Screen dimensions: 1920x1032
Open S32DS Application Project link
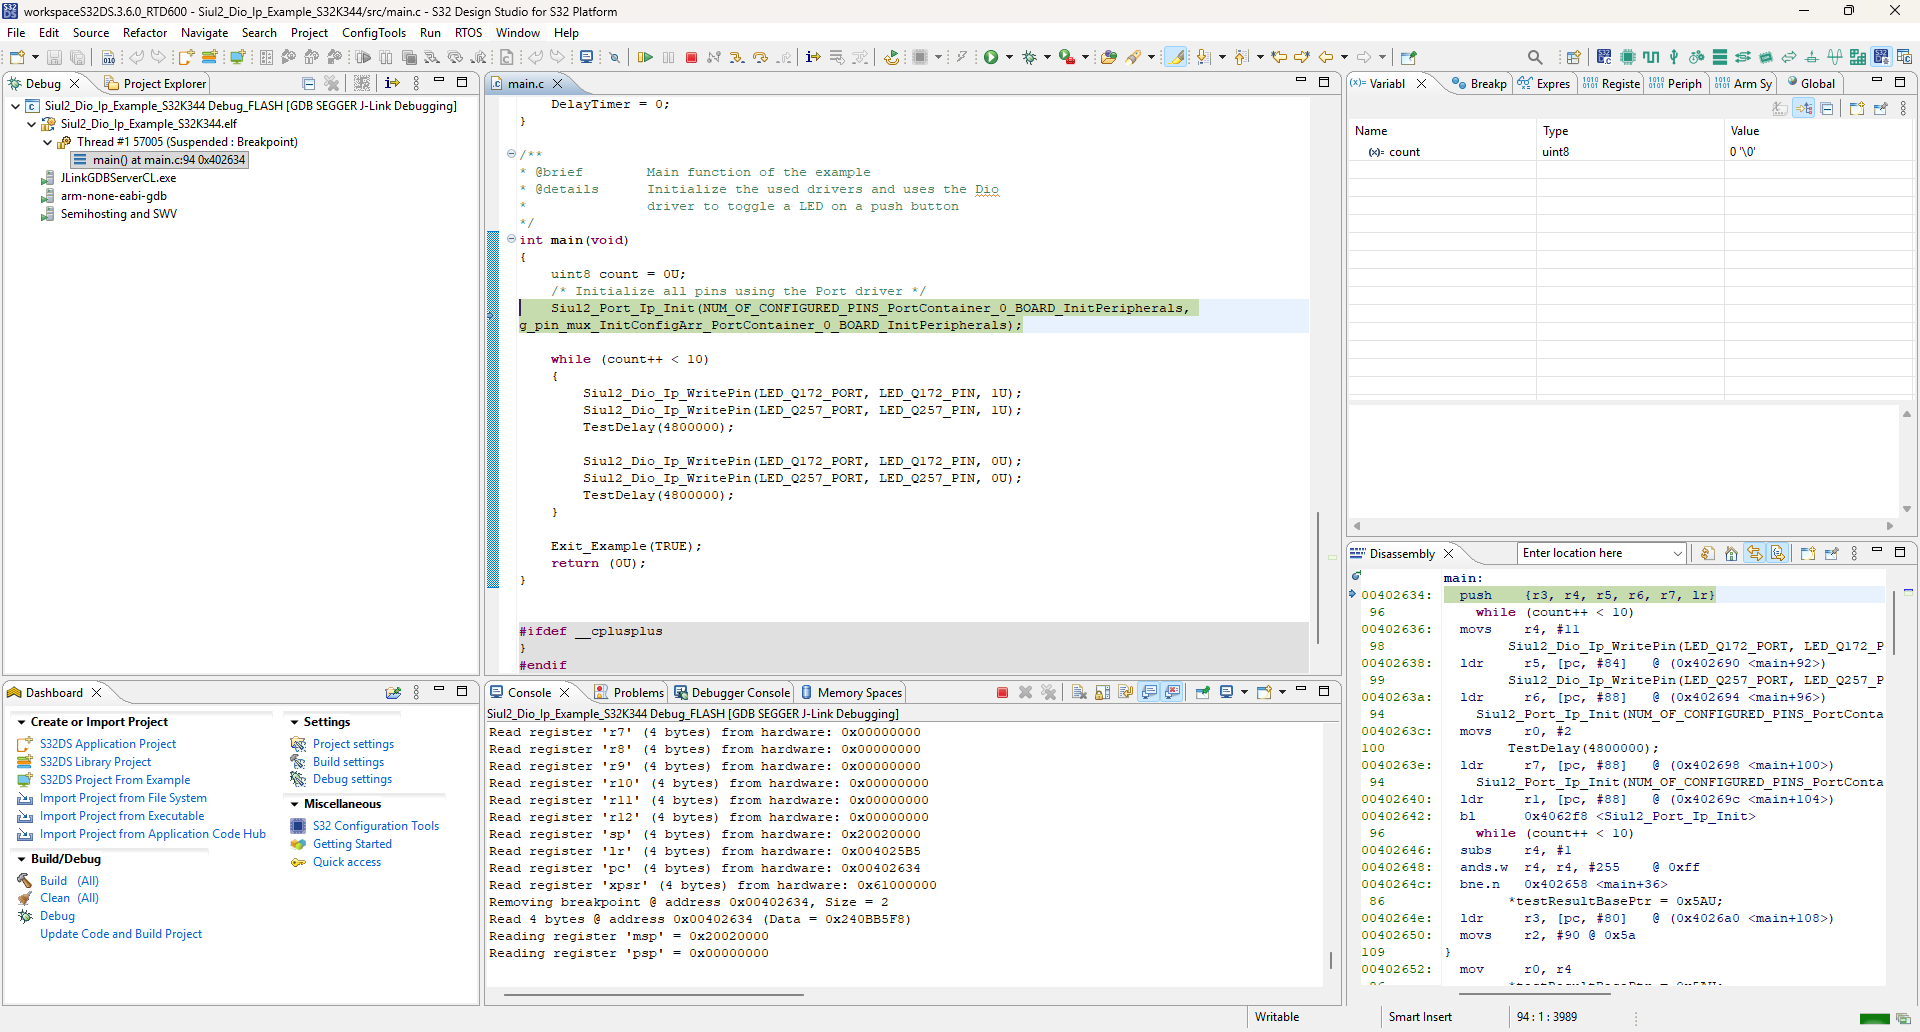tap(108, 744)
